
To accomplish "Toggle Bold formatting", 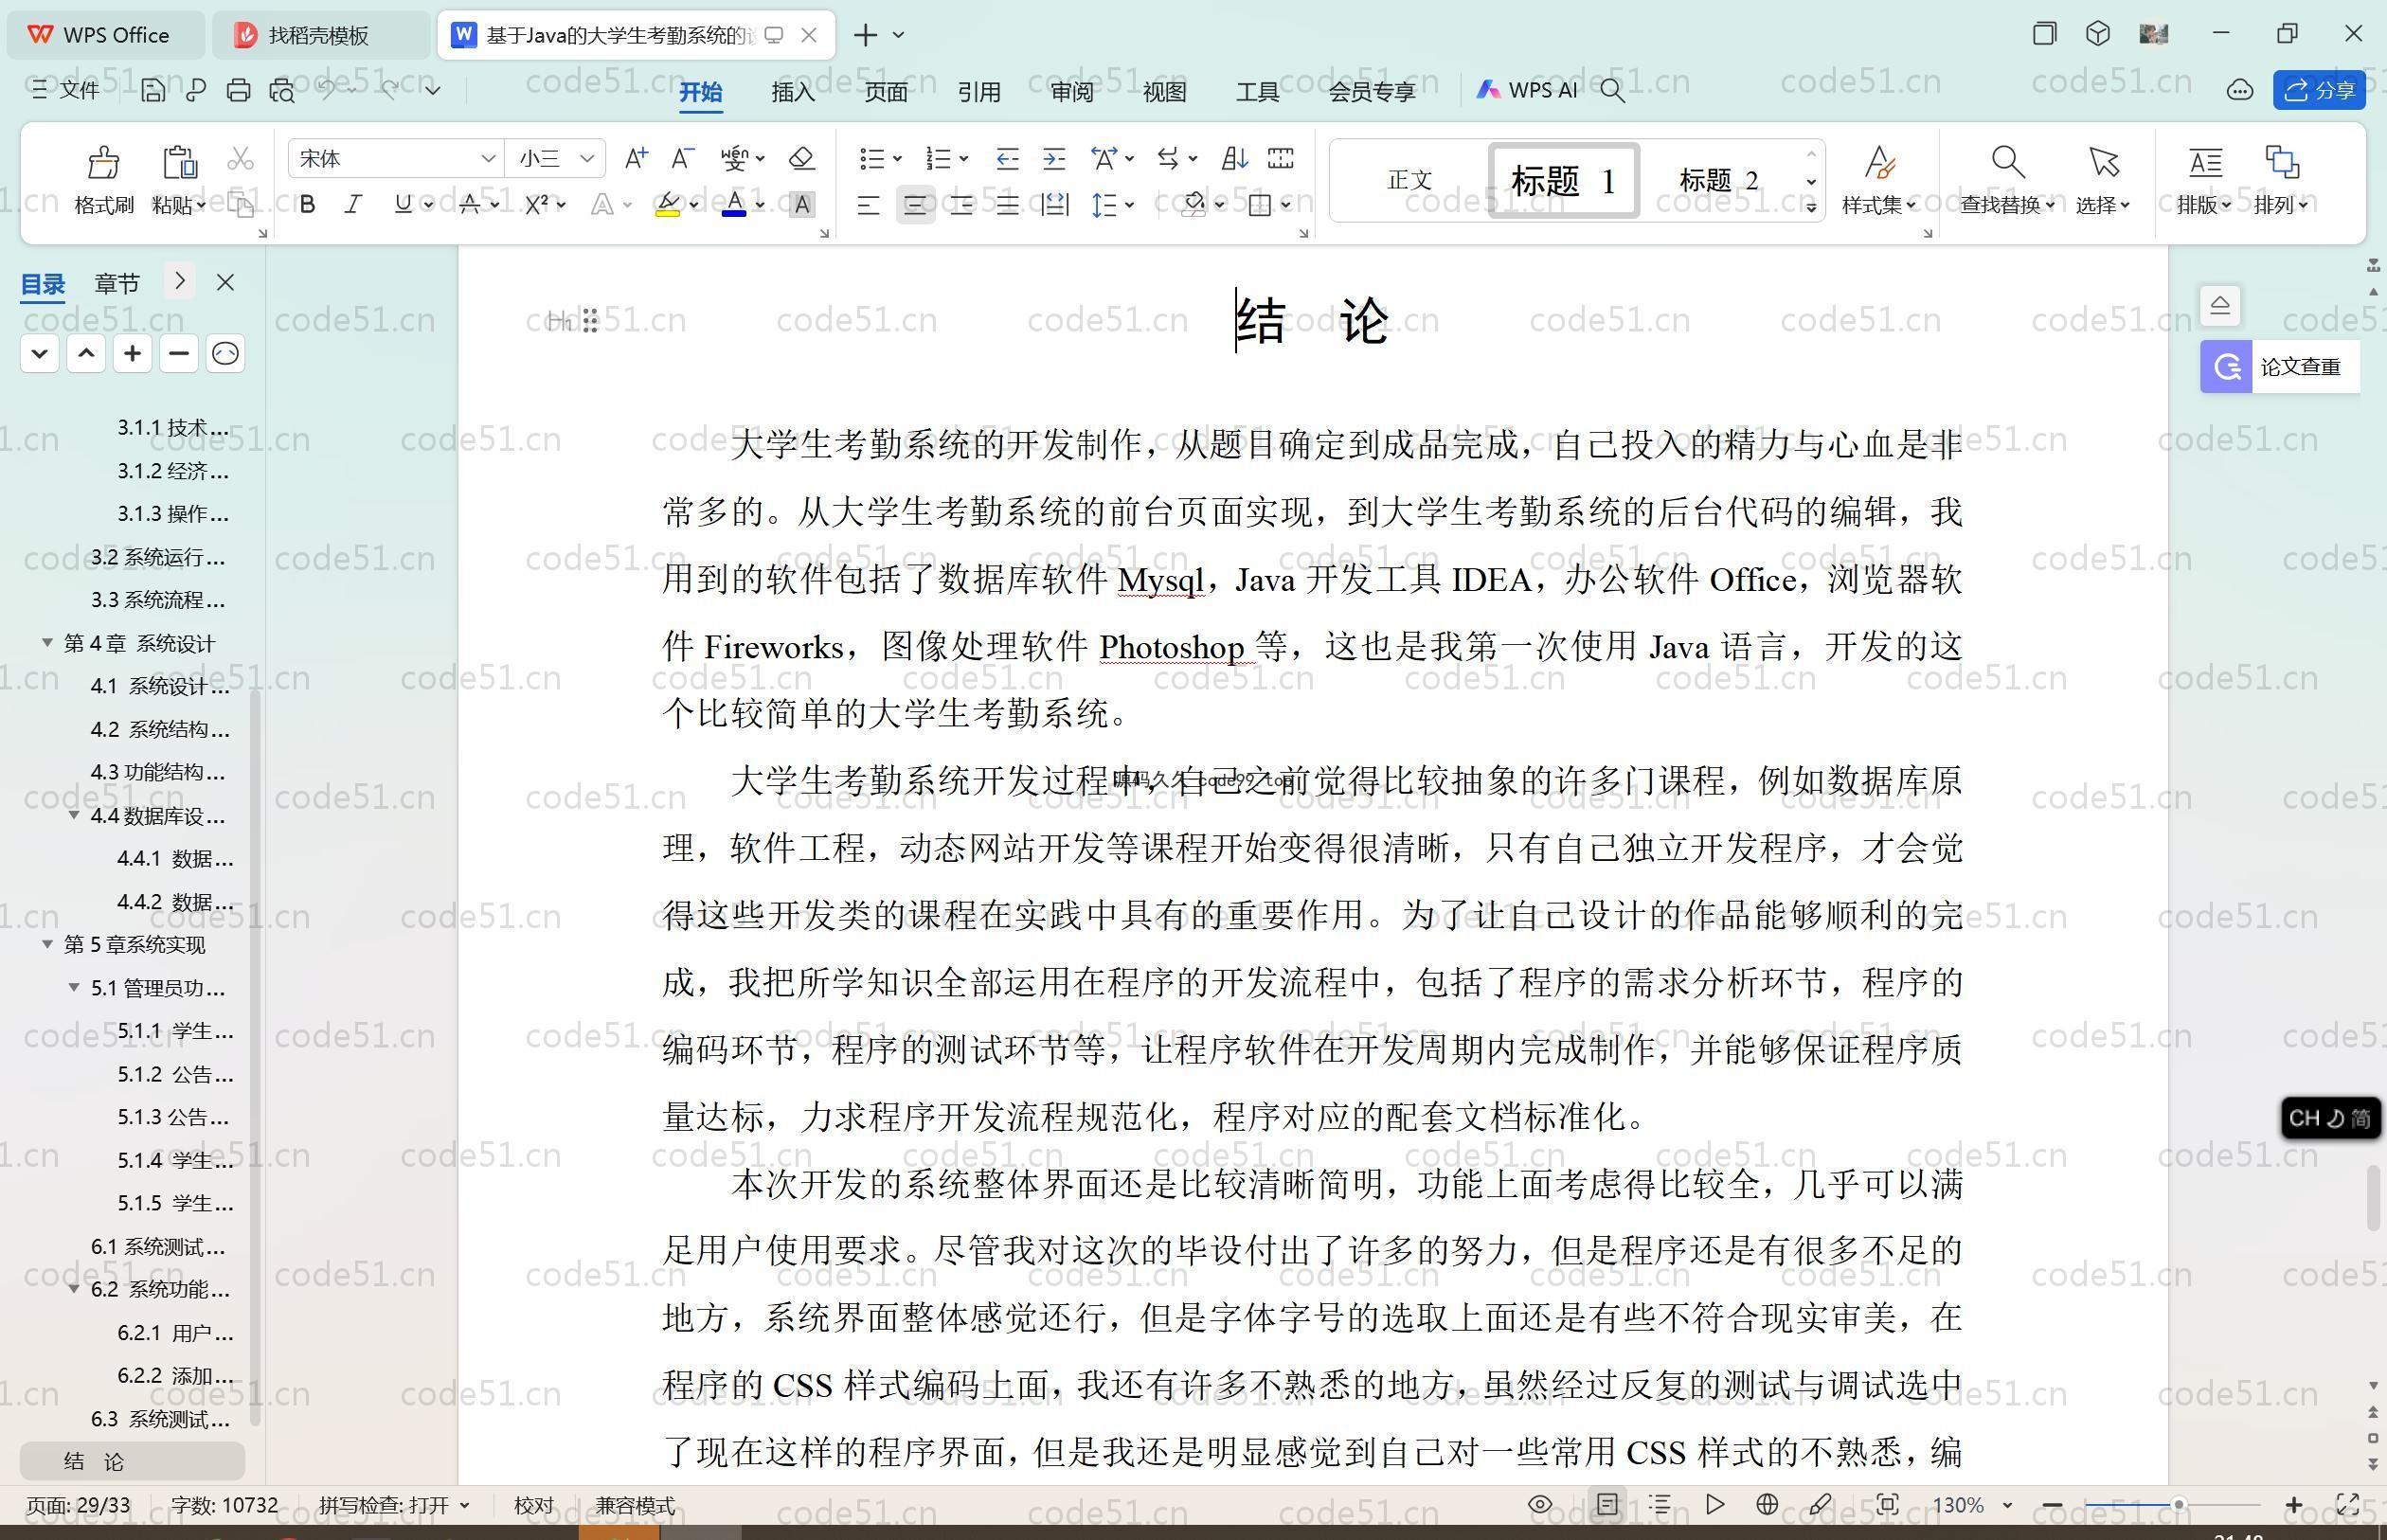I will point(308,205).
